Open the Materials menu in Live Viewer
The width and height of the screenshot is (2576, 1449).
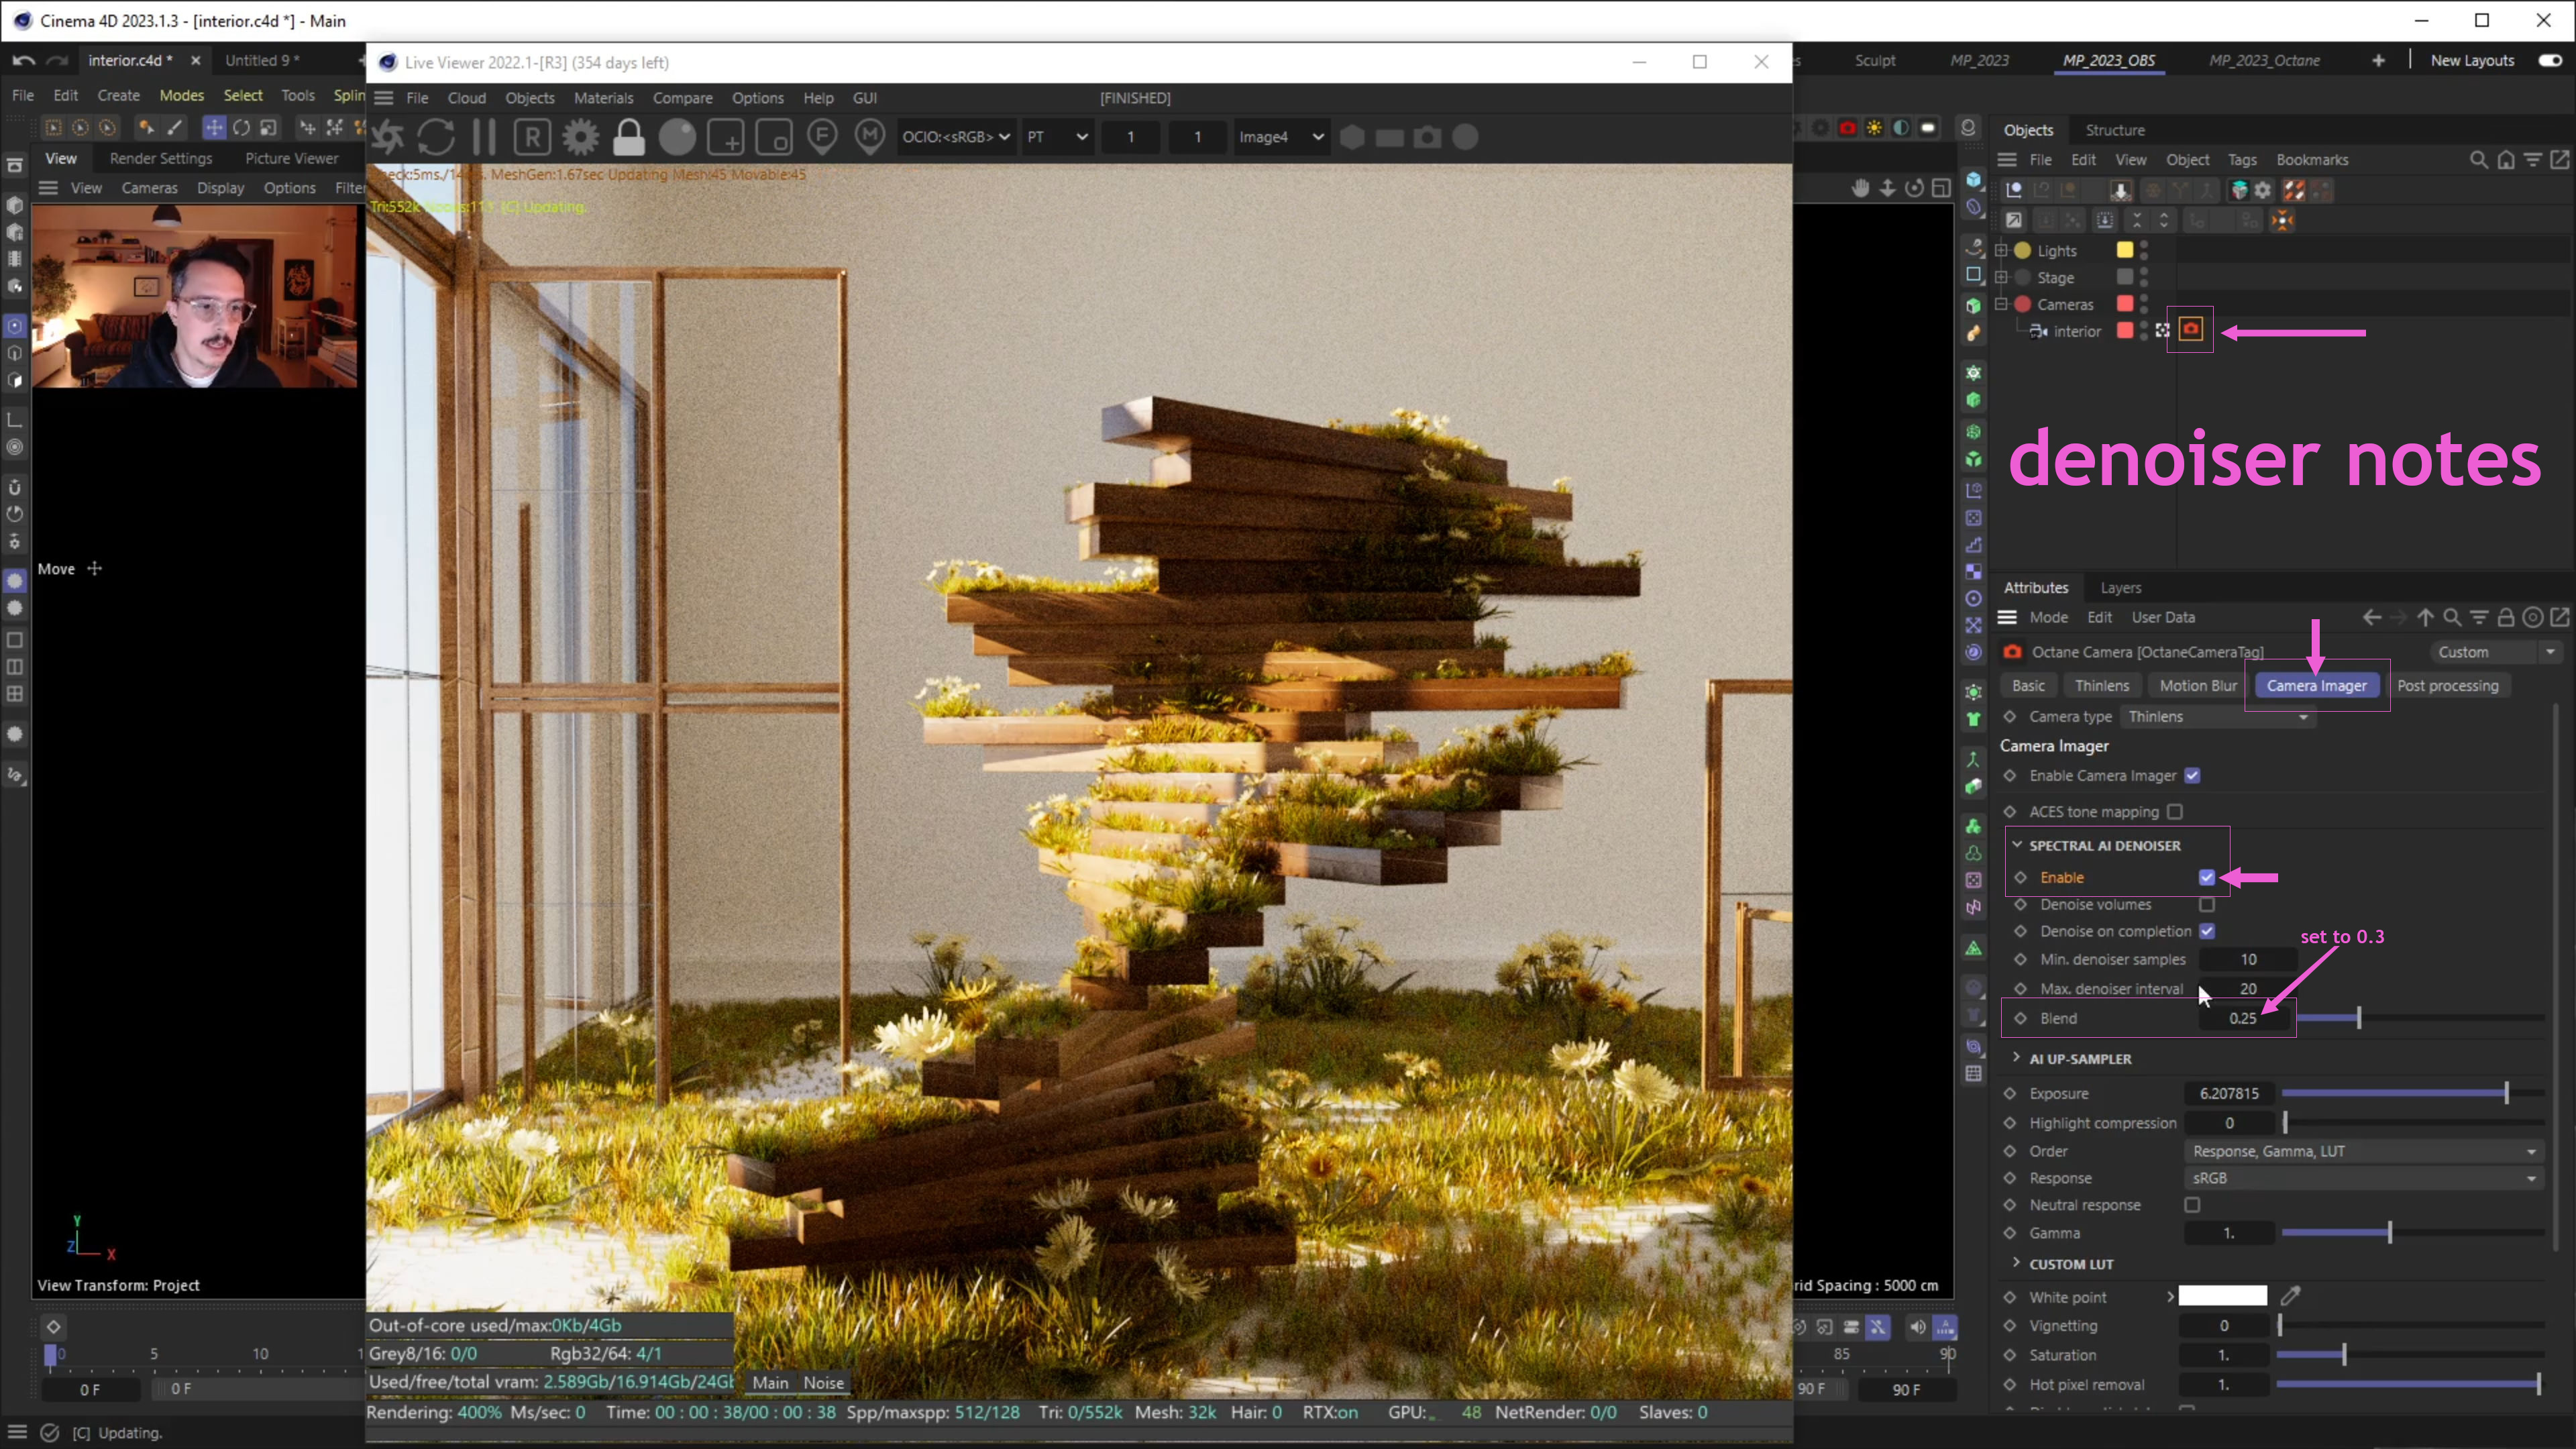click(x=603, y=98)
